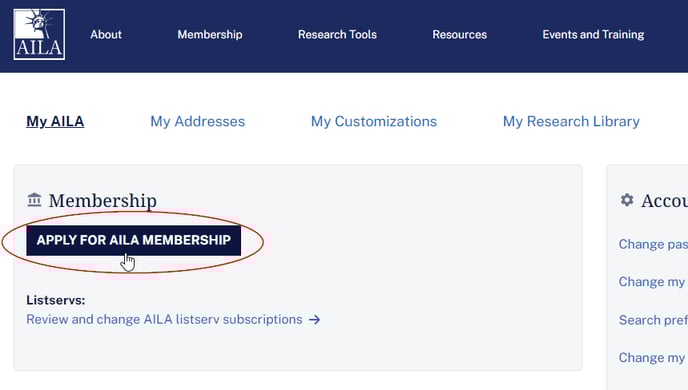Click the Membership section heading
Screen dimensions: 688x390
point(103,200)
